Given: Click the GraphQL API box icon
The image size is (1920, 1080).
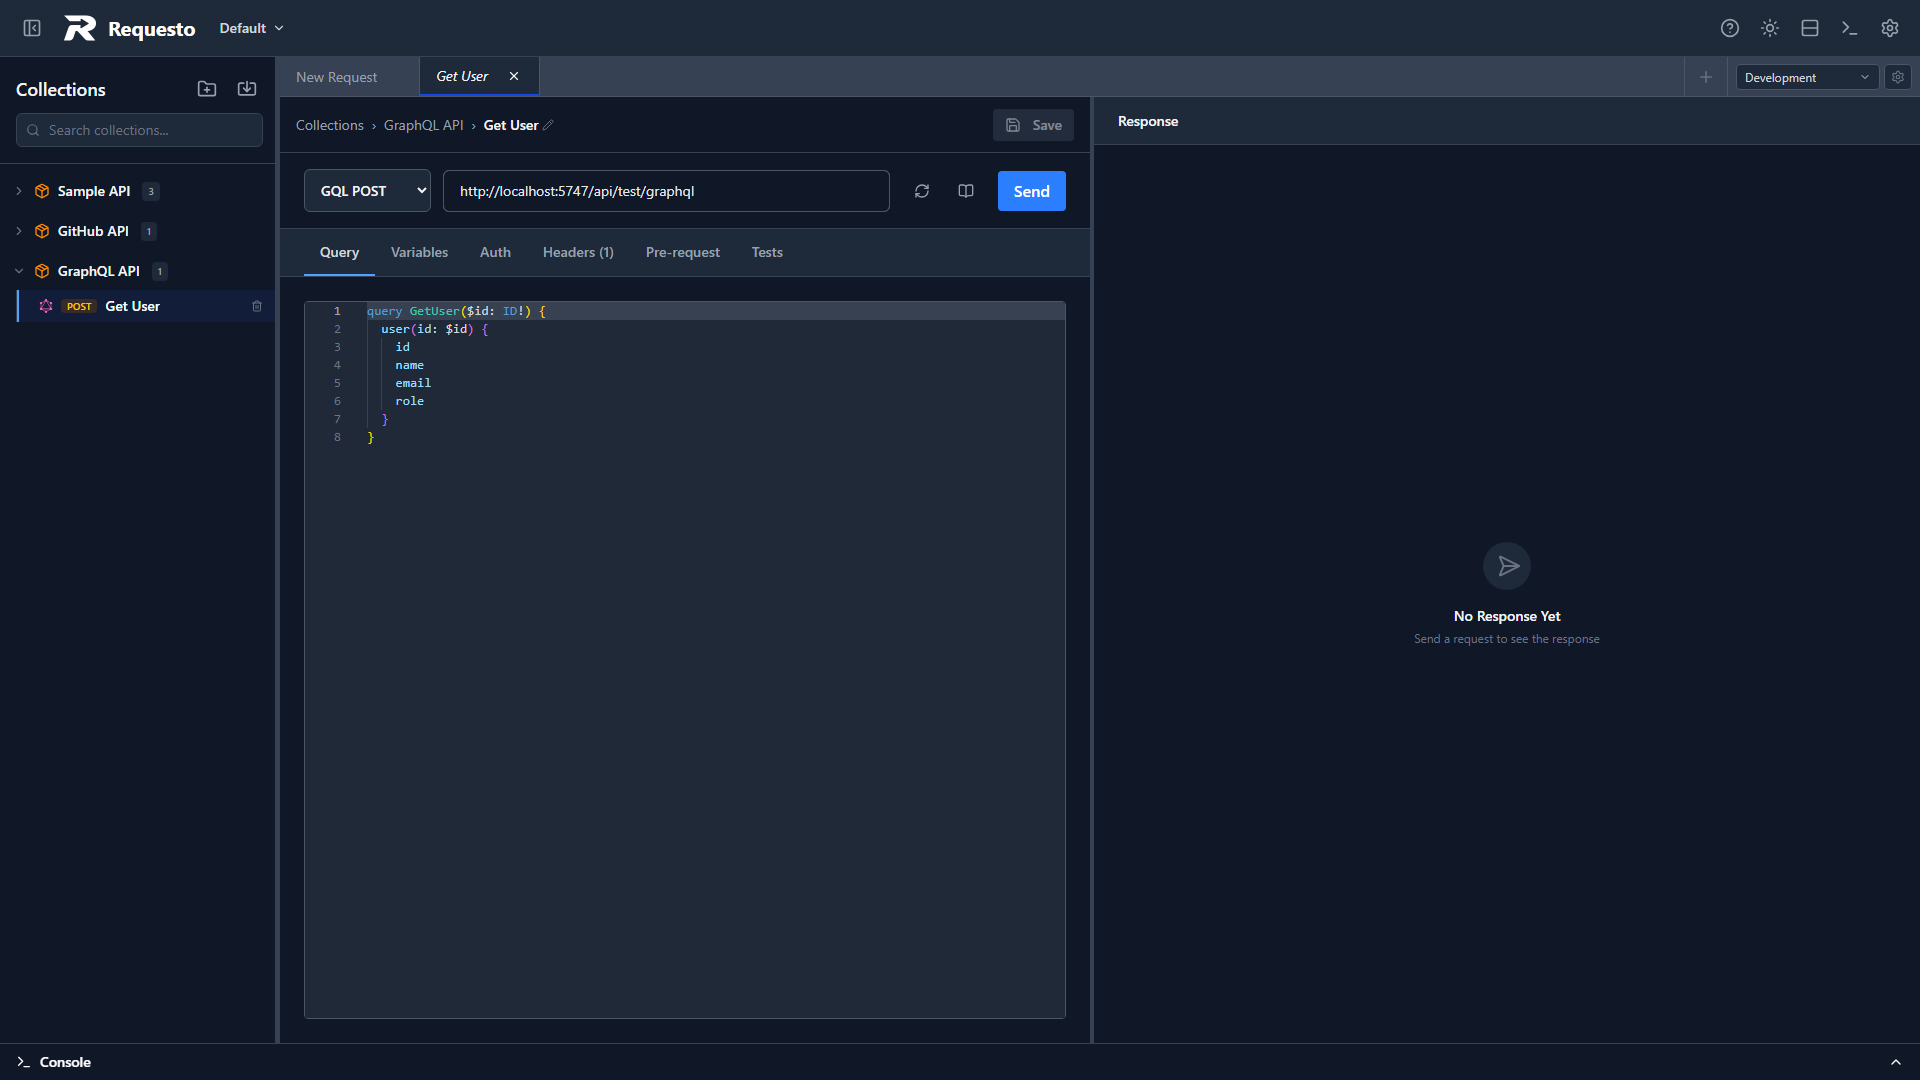Looking at the screenshot, I should click(x=42, y=271).
